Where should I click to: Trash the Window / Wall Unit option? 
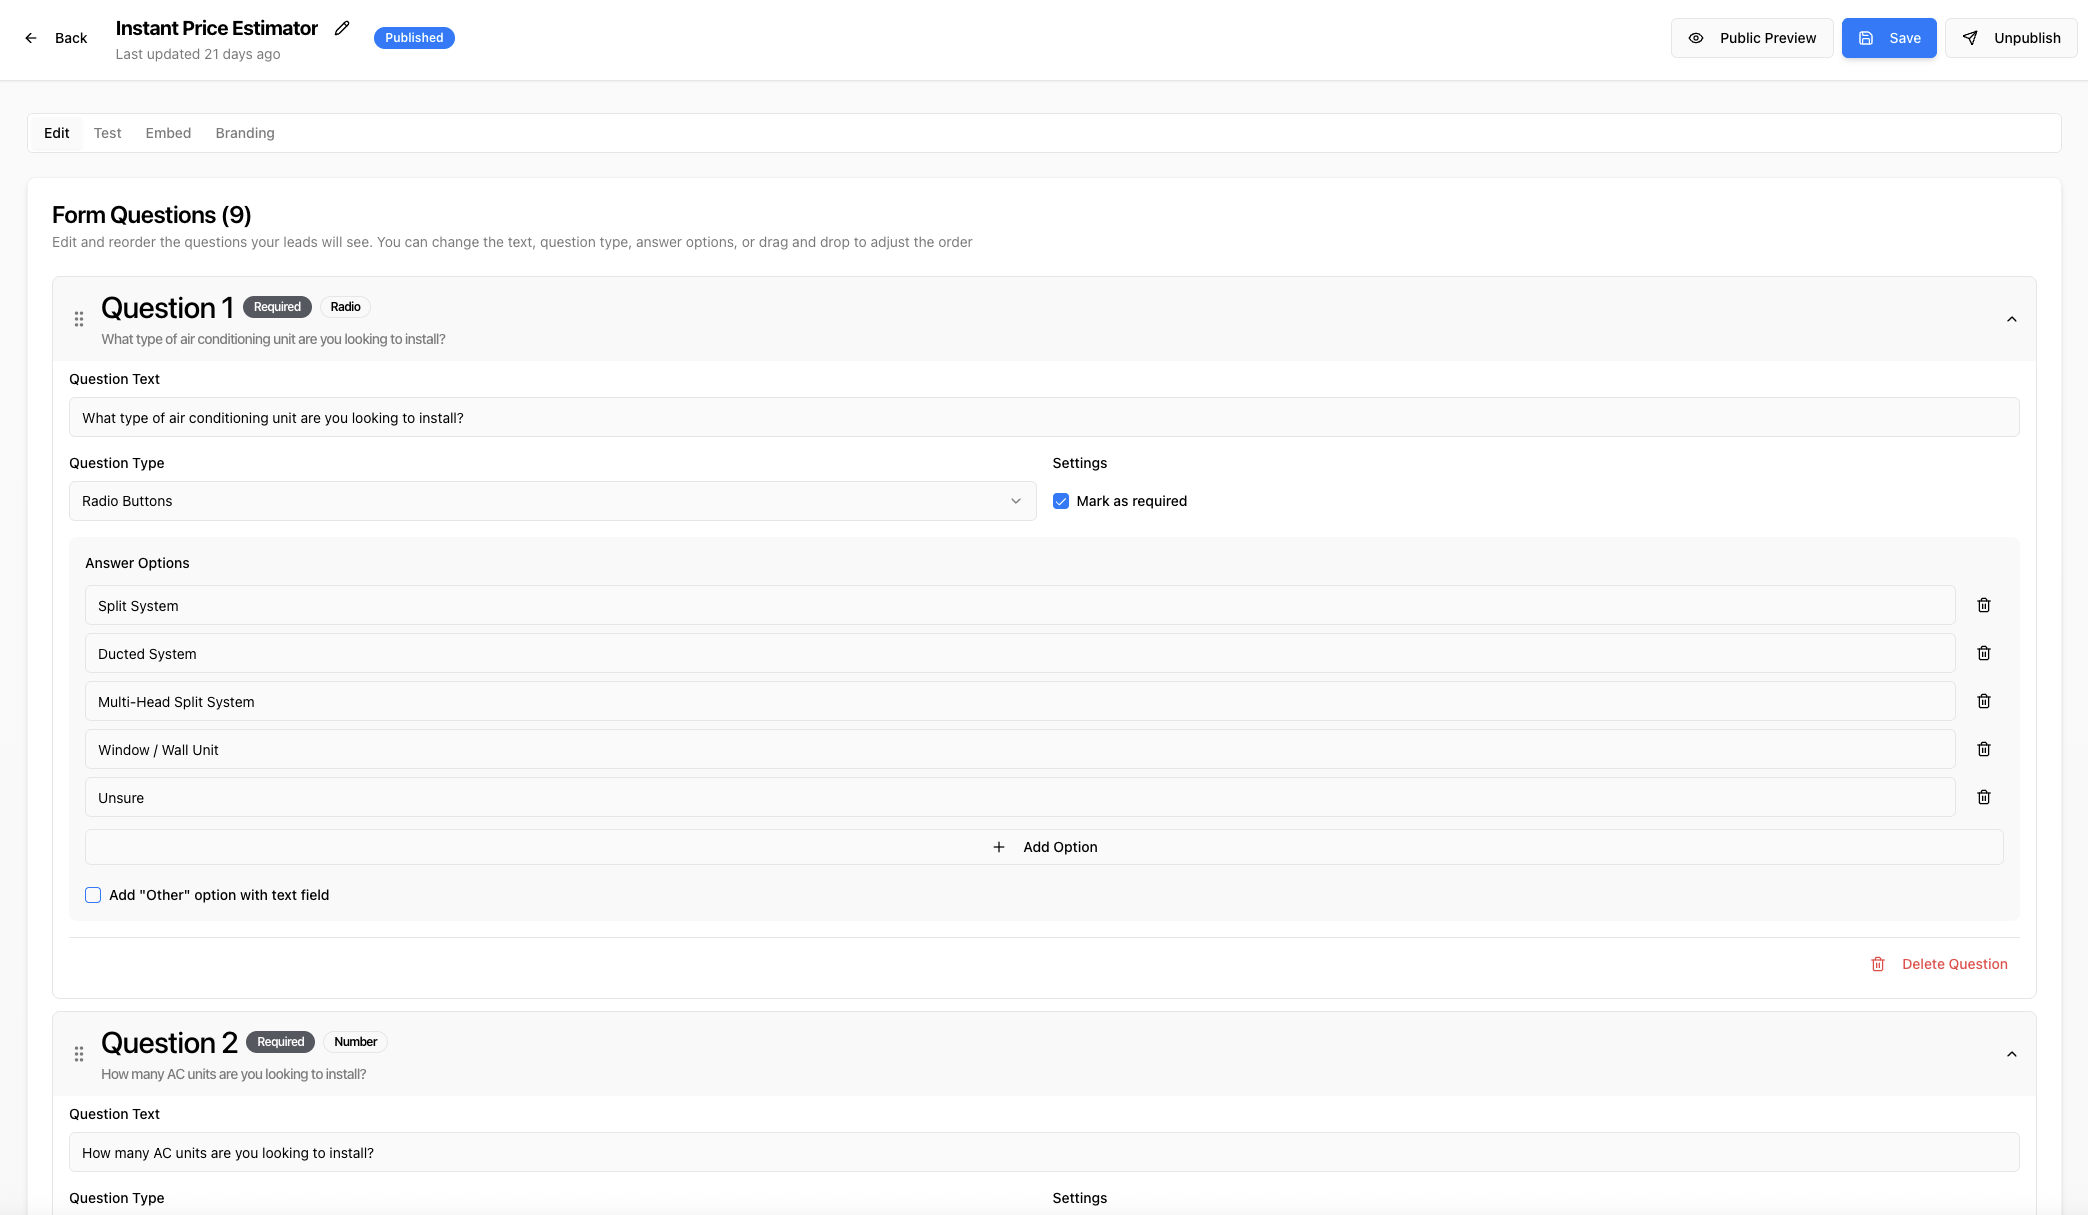1984,749
